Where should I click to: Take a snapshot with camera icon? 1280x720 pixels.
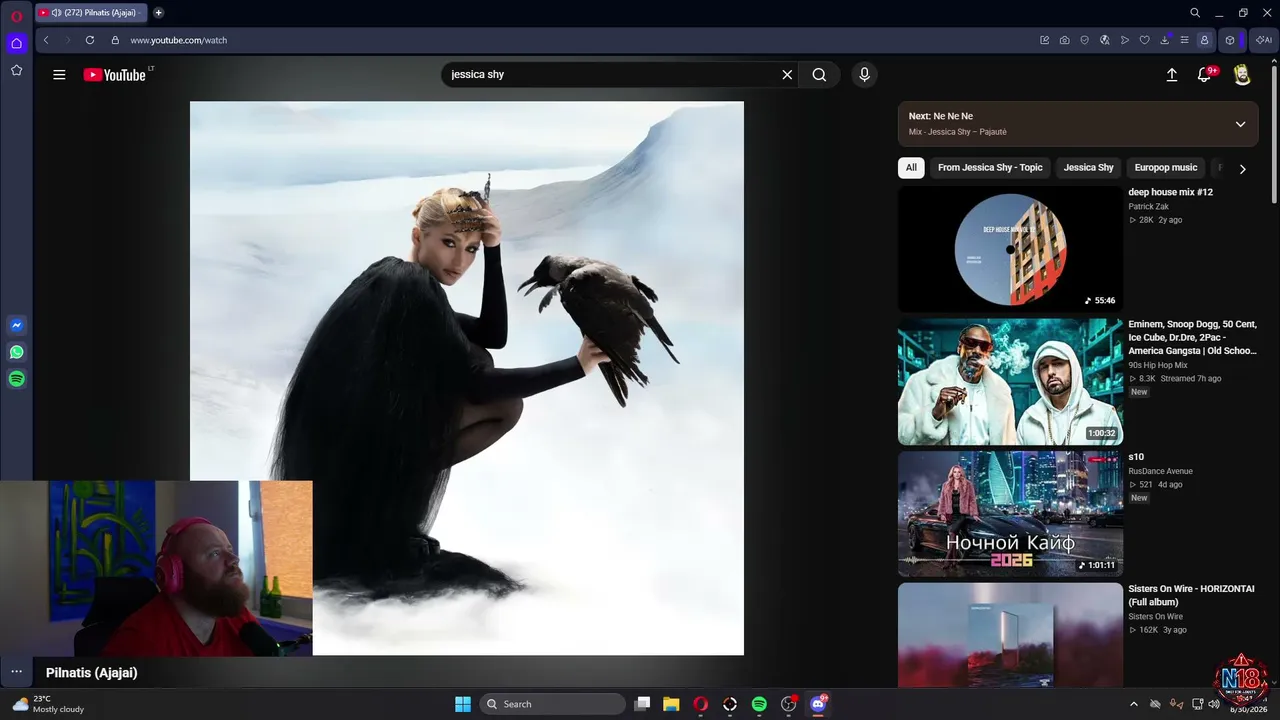point(1064,40)
